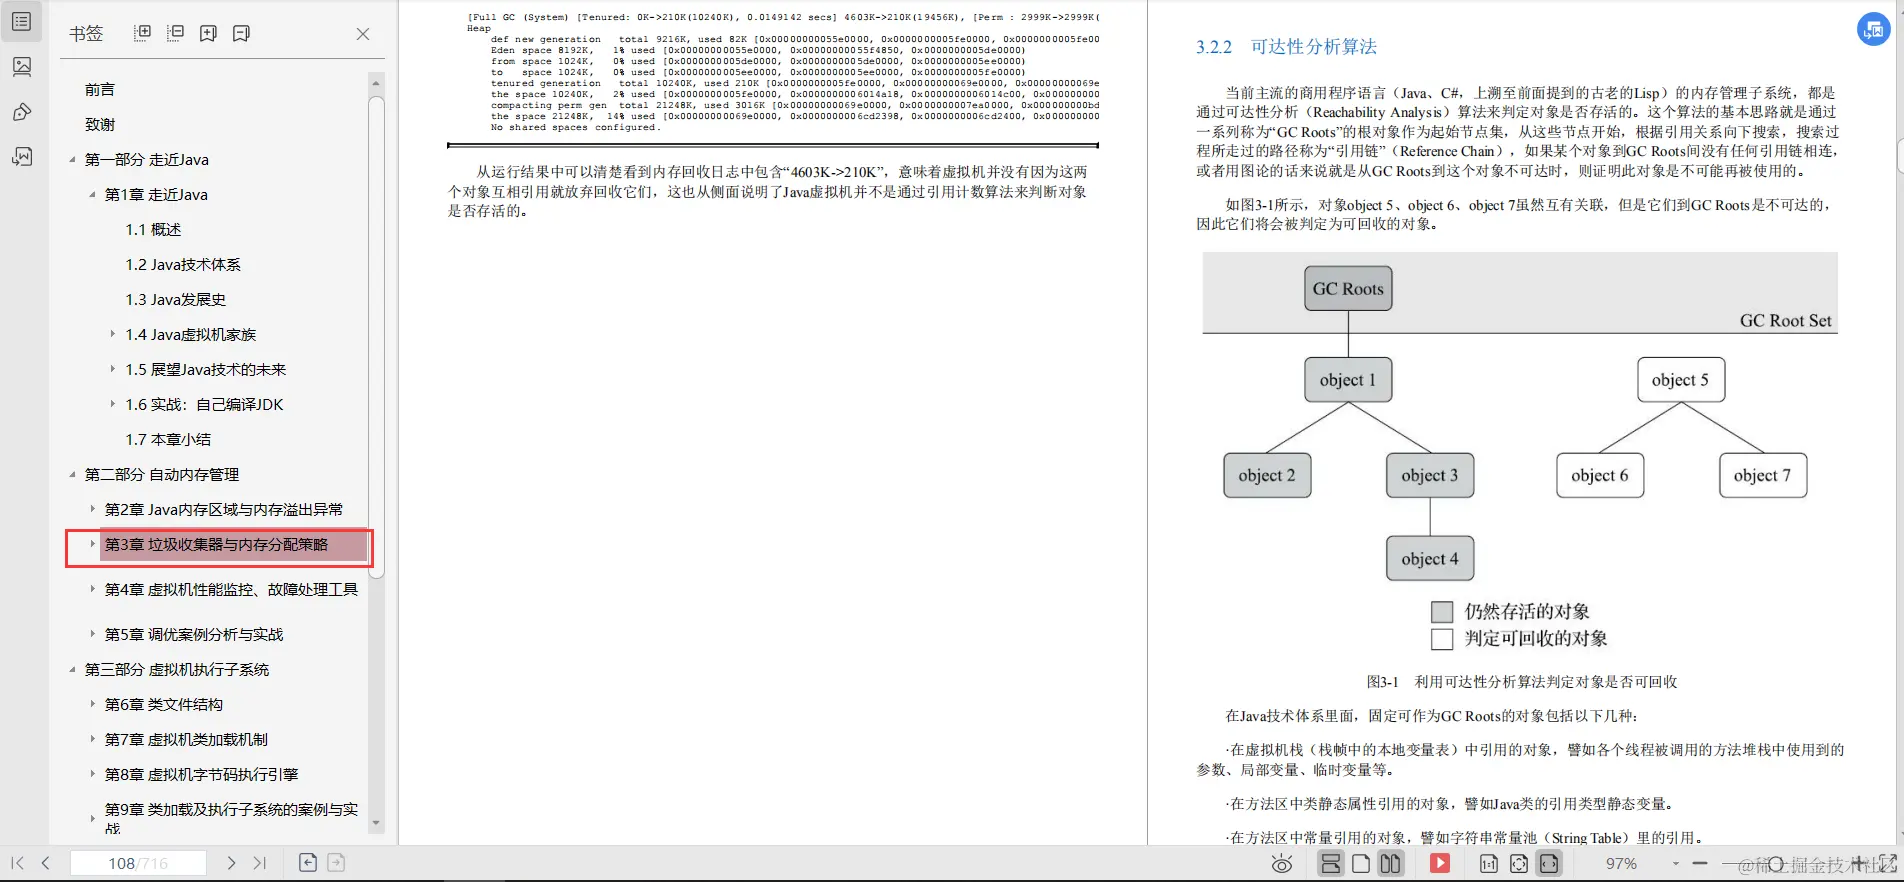Start slideshow with the red play button
Viewport: 1904px width, 882px height.
click(x=1440, y=864)
